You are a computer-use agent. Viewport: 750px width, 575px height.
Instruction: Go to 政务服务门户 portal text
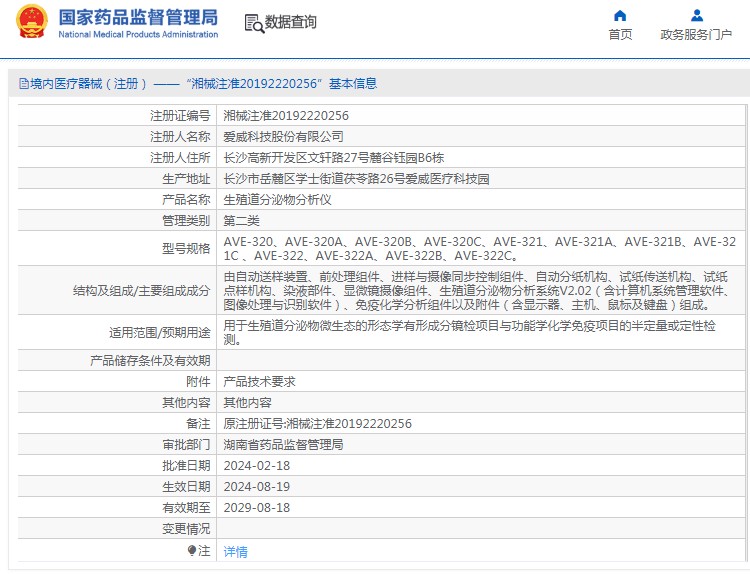697,35
